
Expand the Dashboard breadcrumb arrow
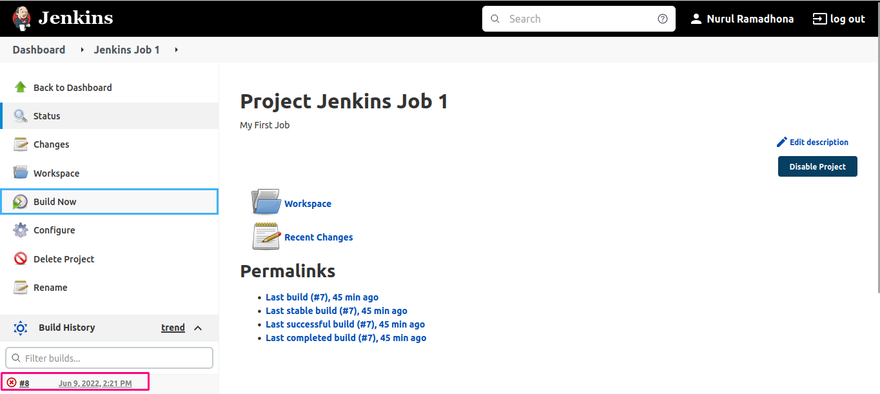pyautogui.click(x=82, y=50)
